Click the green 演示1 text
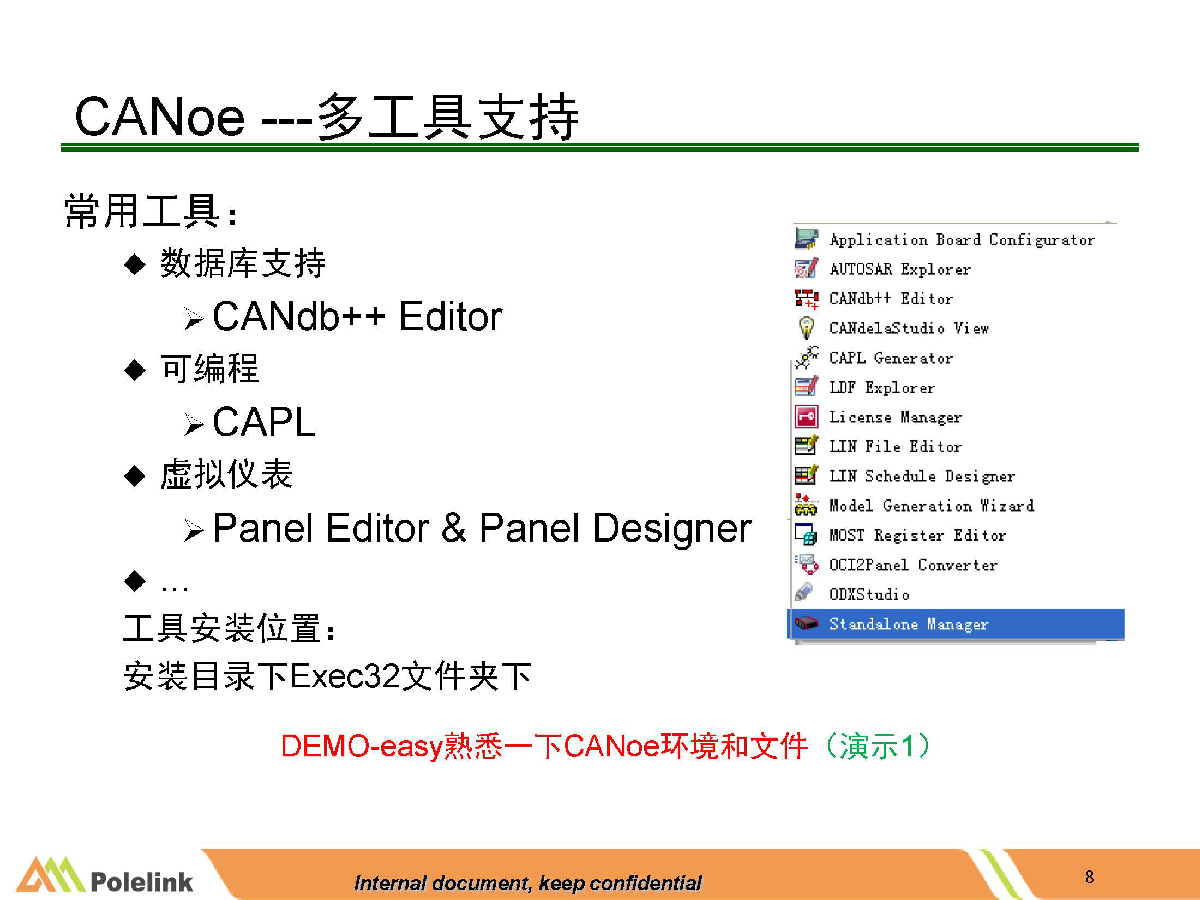The image size is (1200, 900). tap(875, 746)
